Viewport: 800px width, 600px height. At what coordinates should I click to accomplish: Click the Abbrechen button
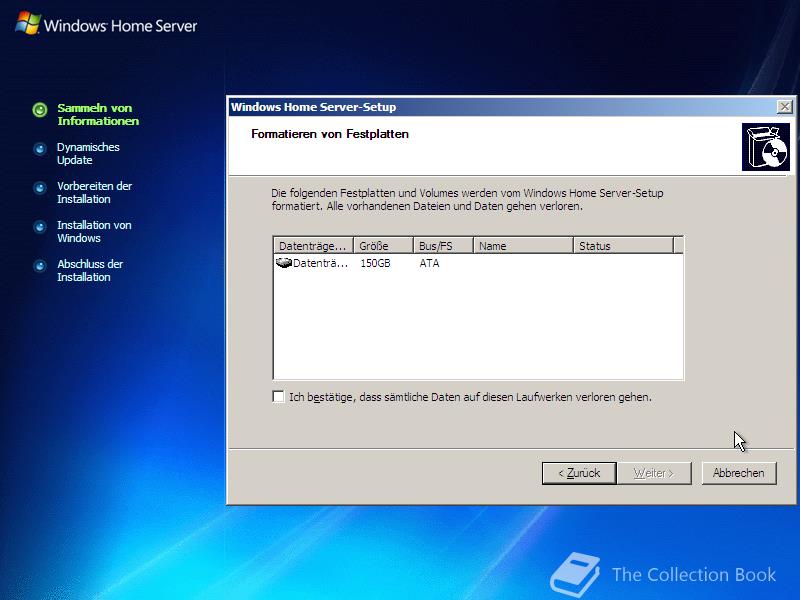coord(739,473)
